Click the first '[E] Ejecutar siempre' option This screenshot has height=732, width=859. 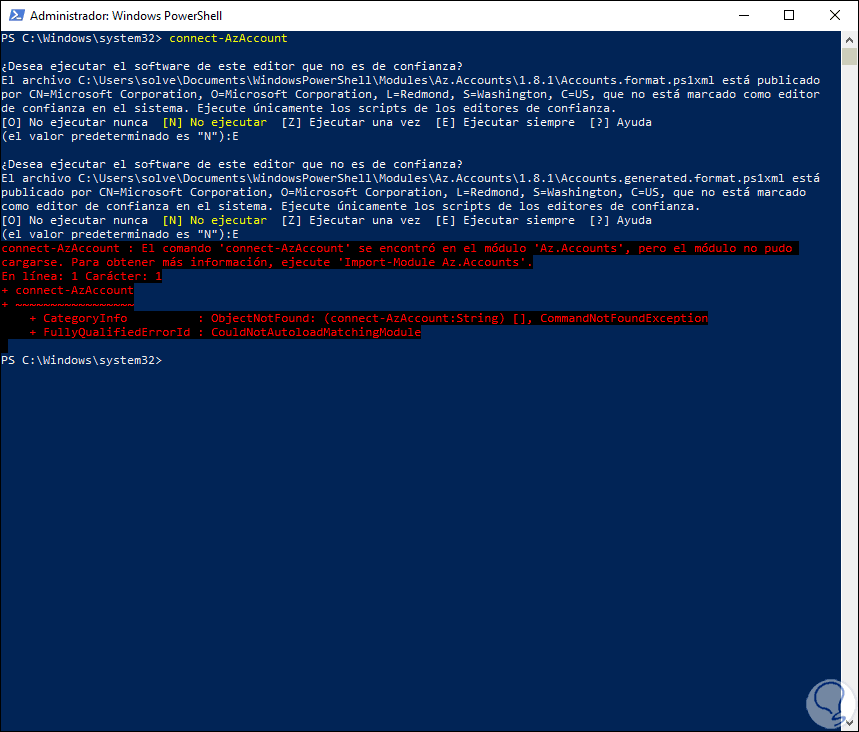click(505, 123)
